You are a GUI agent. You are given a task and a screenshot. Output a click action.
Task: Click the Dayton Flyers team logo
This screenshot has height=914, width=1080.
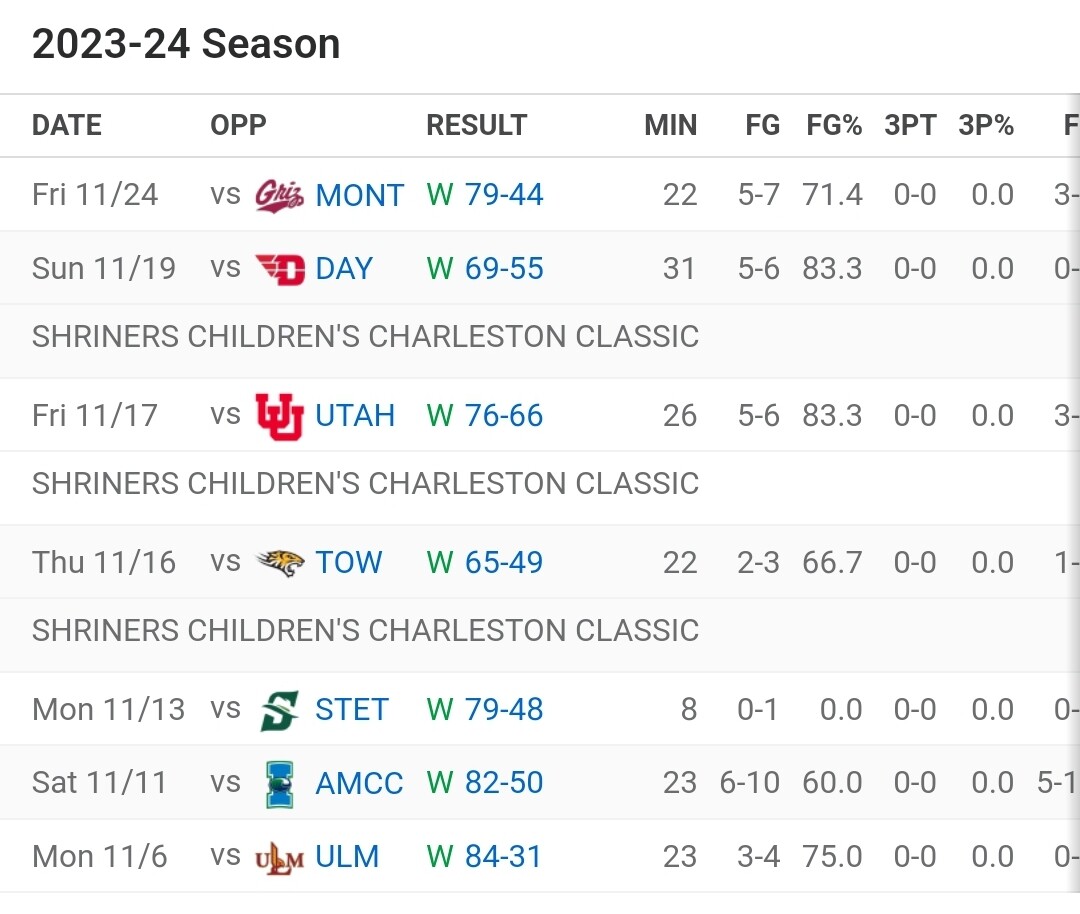click(279, 268)
